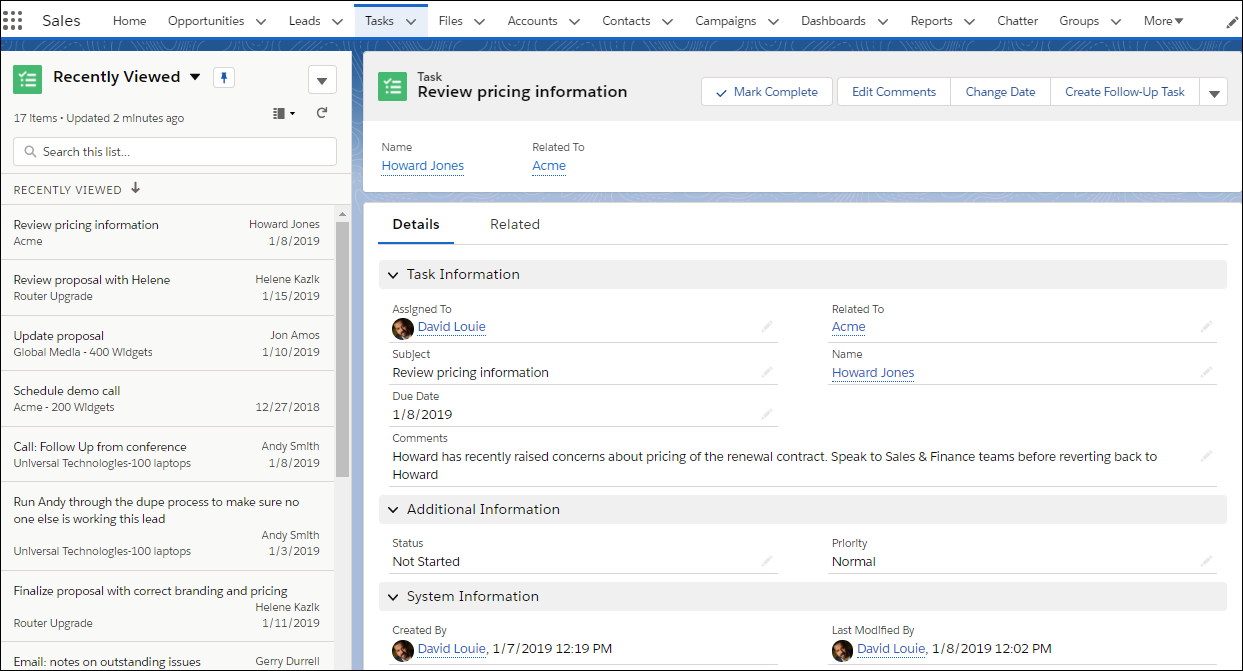The image size is (1243, 671).
Task: Open the Reports tab
Action: tap(931, 21)
